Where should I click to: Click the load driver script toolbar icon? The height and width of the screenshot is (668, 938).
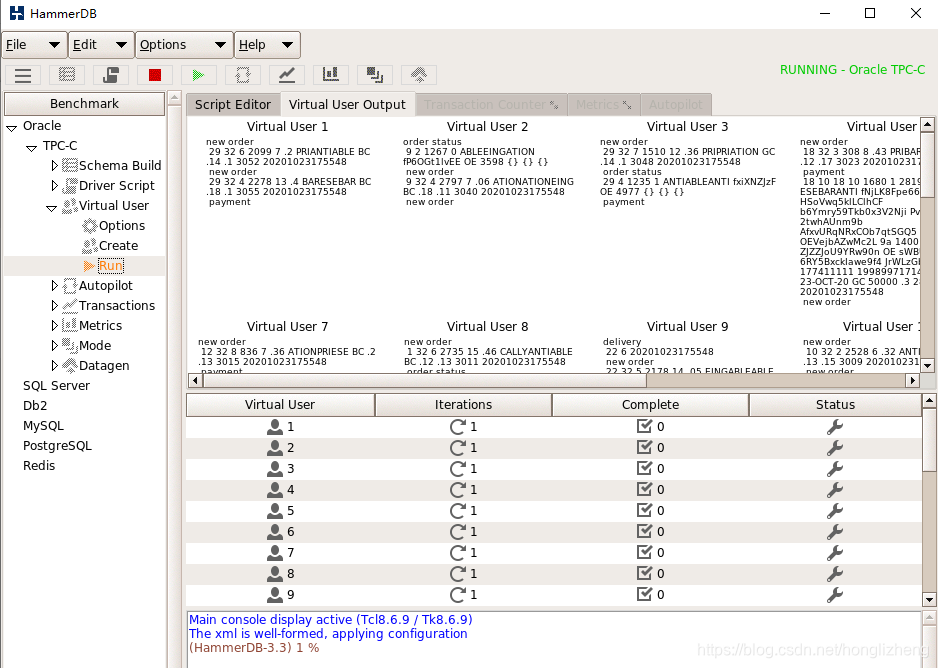tap(111, 75)
